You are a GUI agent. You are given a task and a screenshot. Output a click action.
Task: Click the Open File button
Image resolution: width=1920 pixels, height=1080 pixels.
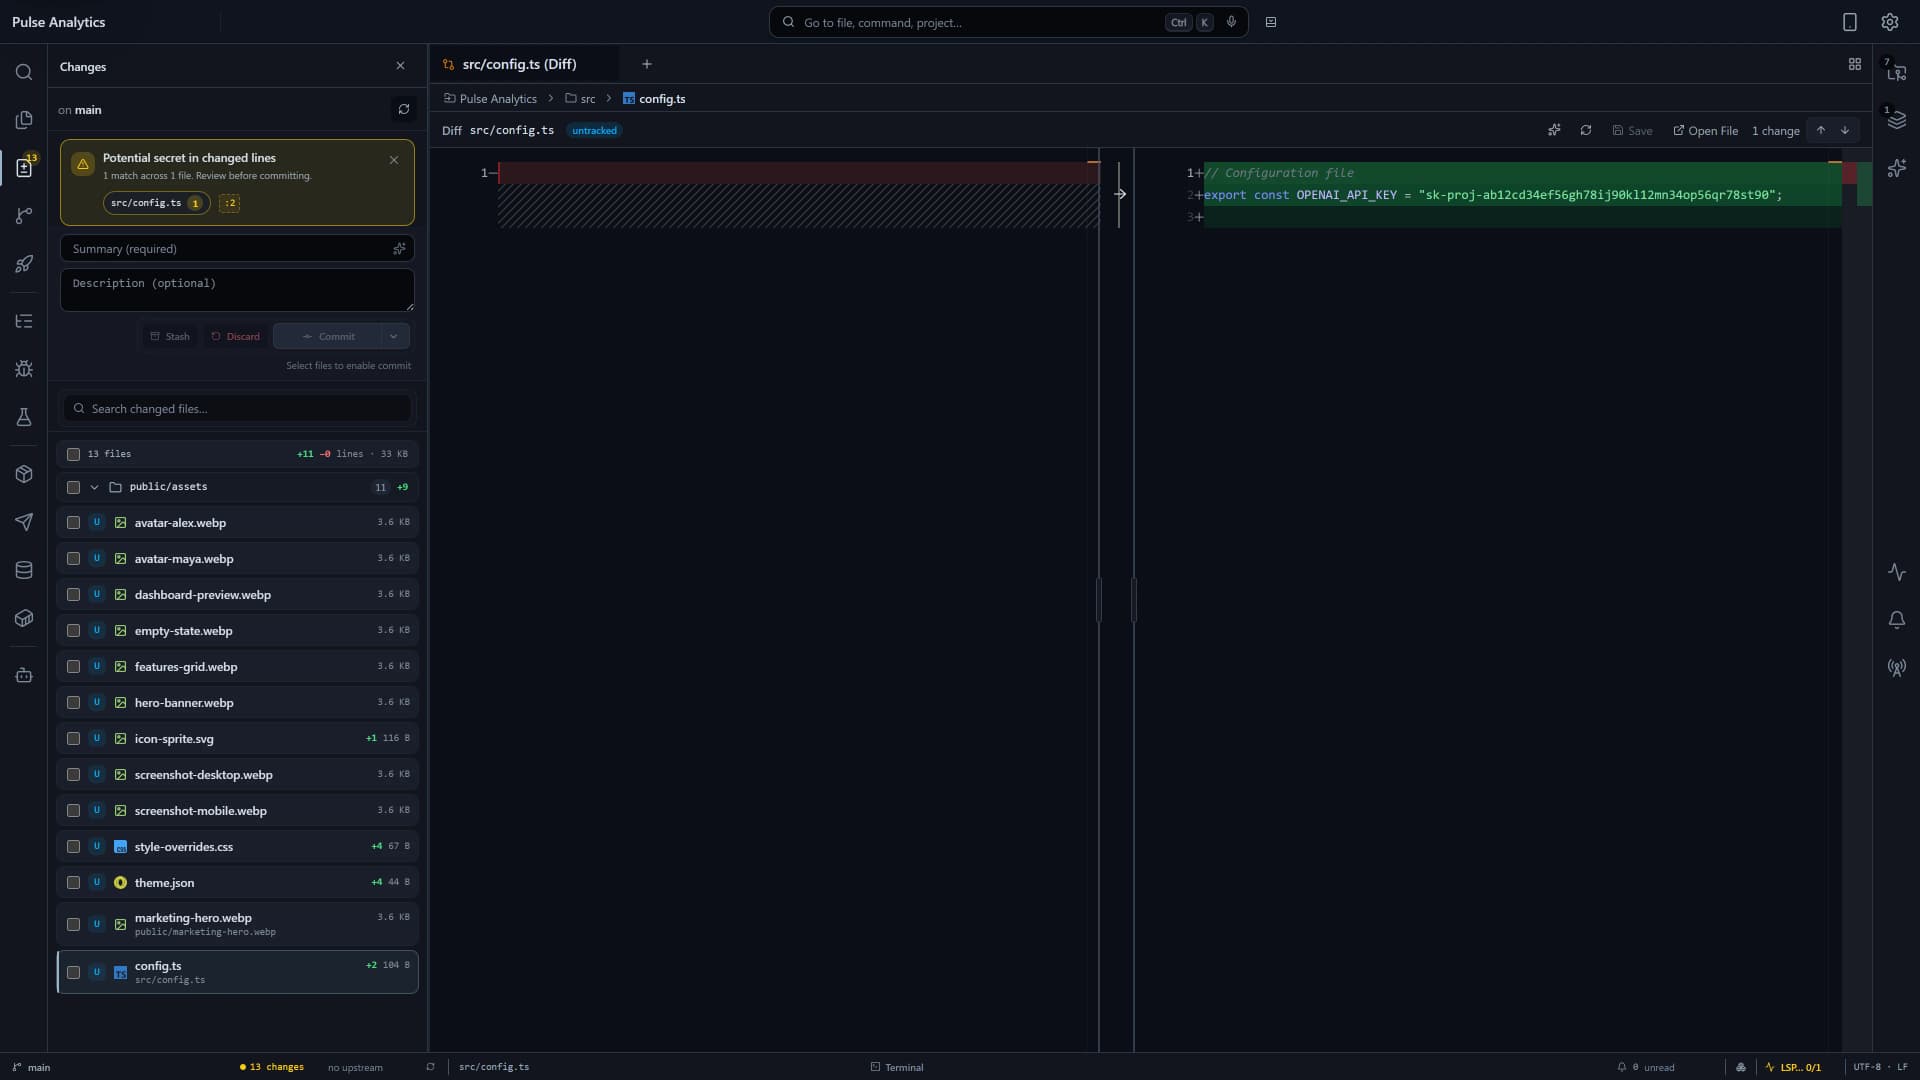[x=1705, y=131]
